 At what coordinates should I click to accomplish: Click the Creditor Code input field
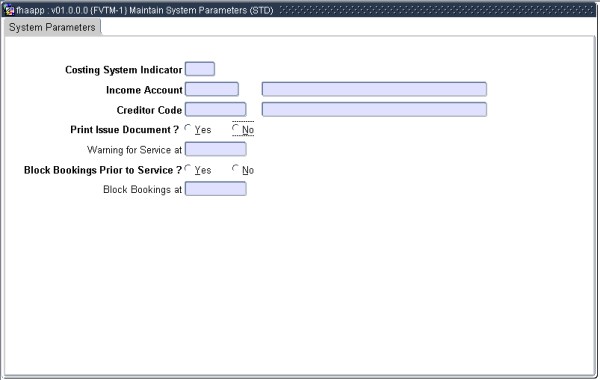216,109
